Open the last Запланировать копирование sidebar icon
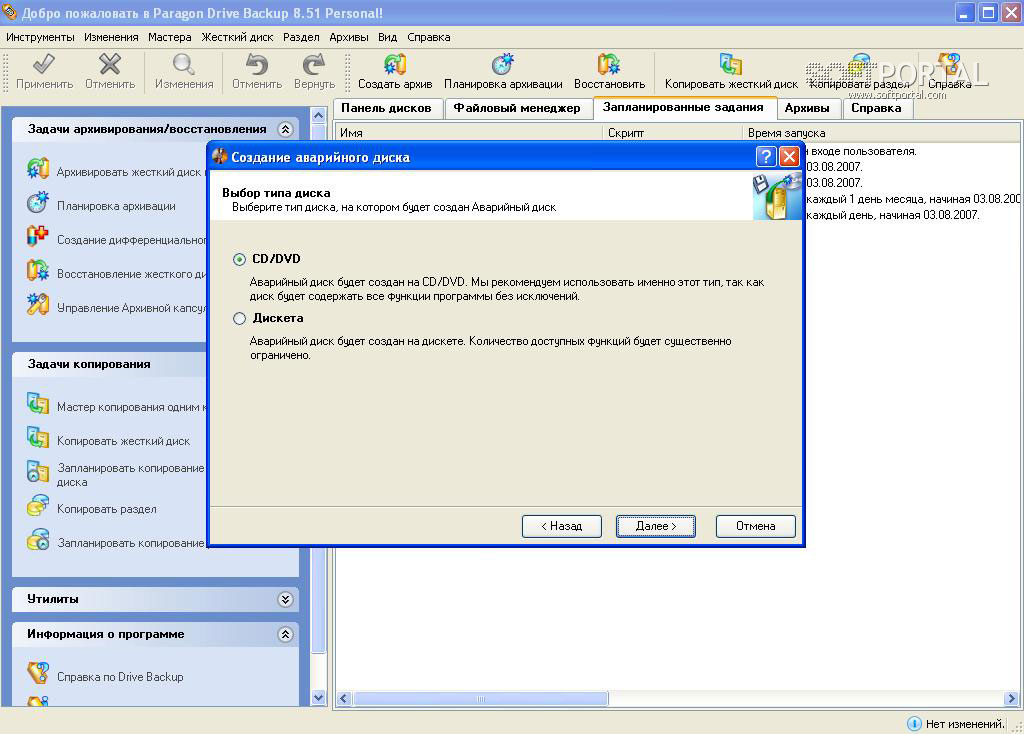The image size is (1024, 734). (38, 539)
